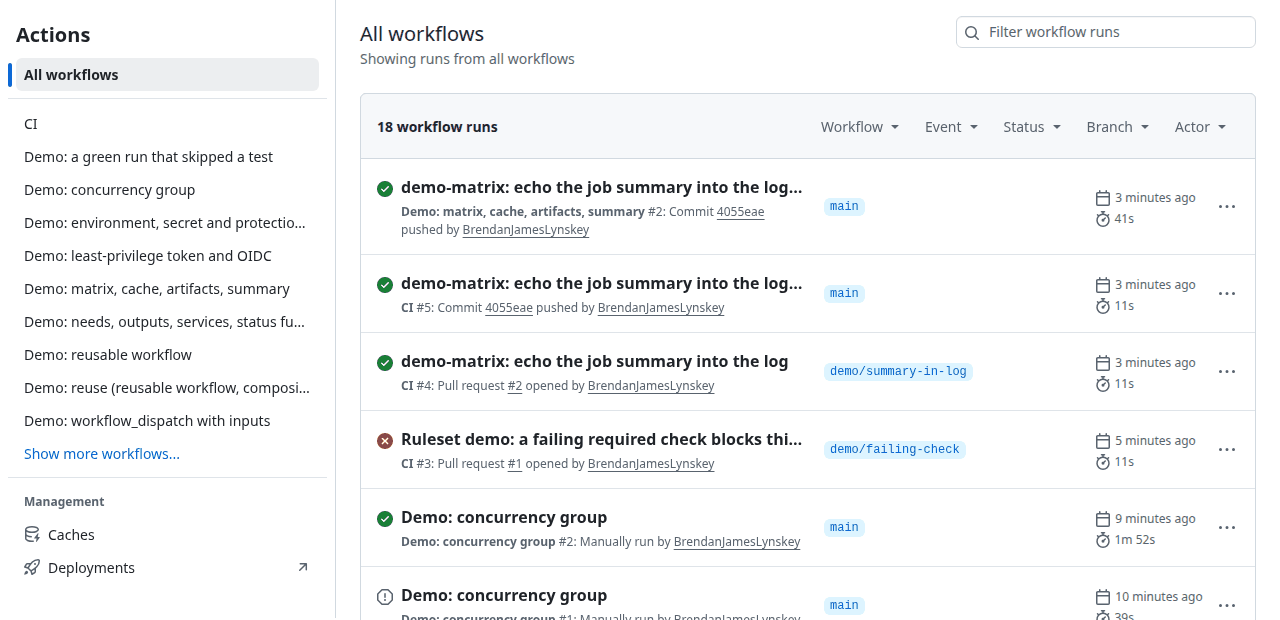Open pull request #1 link
1280x620 pixels.
(514, 464)
